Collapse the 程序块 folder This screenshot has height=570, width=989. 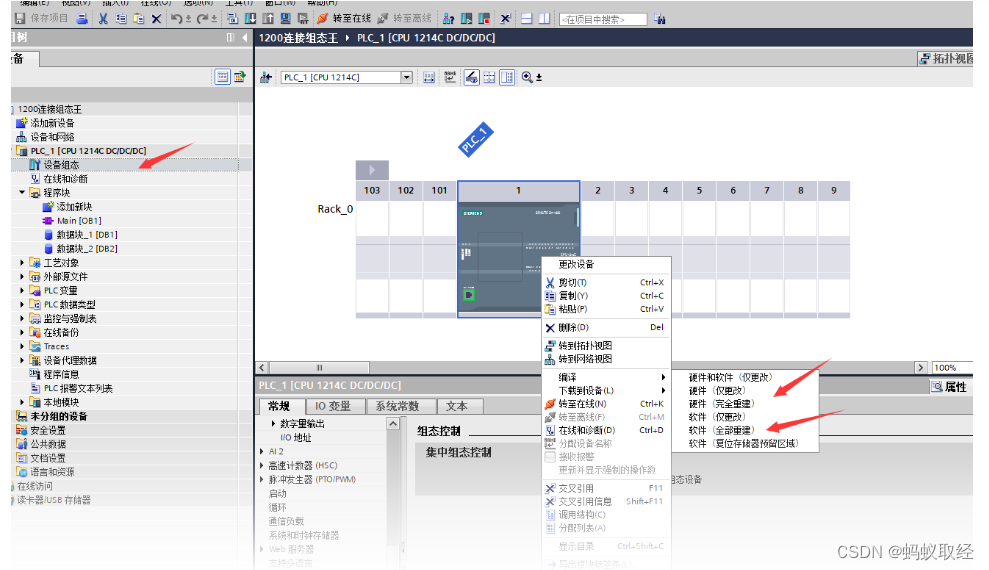tap(22, 192)
